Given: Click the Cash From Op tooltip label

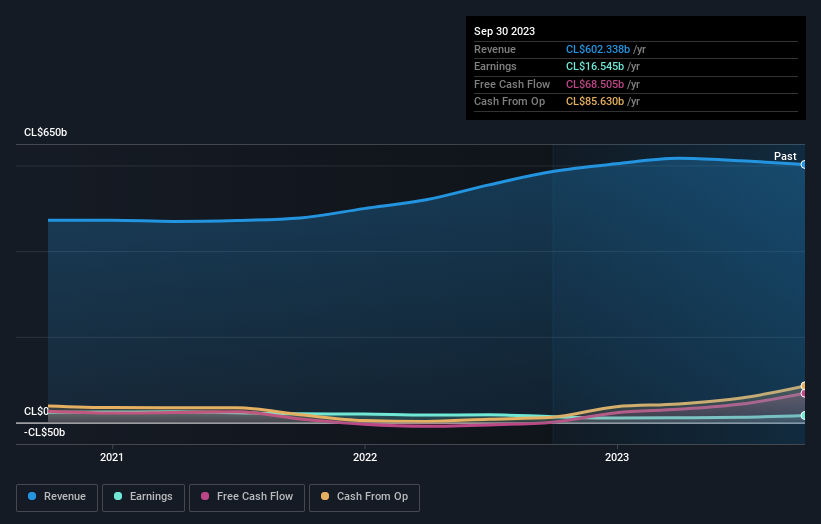Looking at the screenshot, I should click(x=509, y=102).
